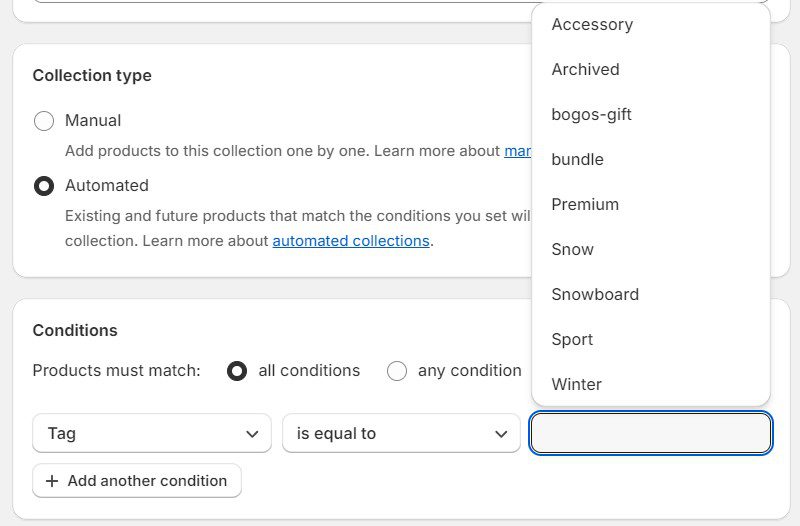This screenshot has height=526, width=800.
Task: Click the chevron arrow in the Tag dropdown
Action: coord(252,434)
